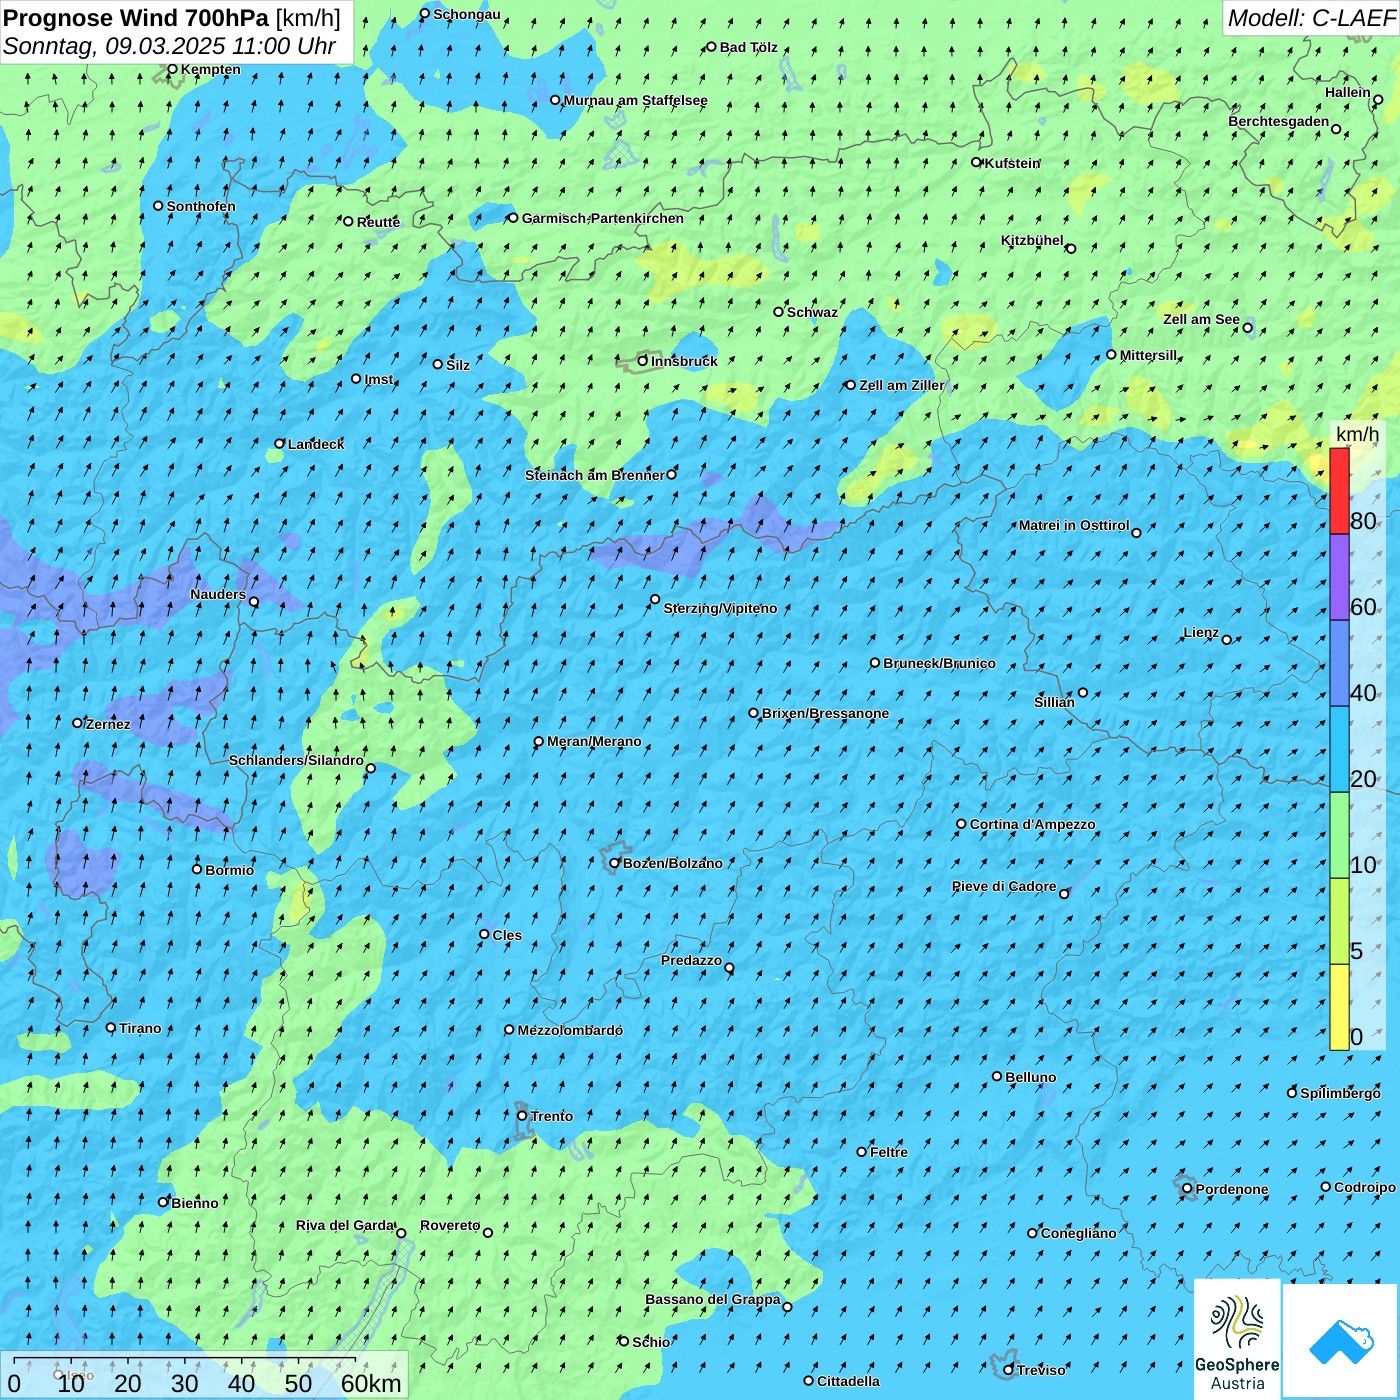Click the Tirano label
1400x1400 pixels.
[140, 1028]
